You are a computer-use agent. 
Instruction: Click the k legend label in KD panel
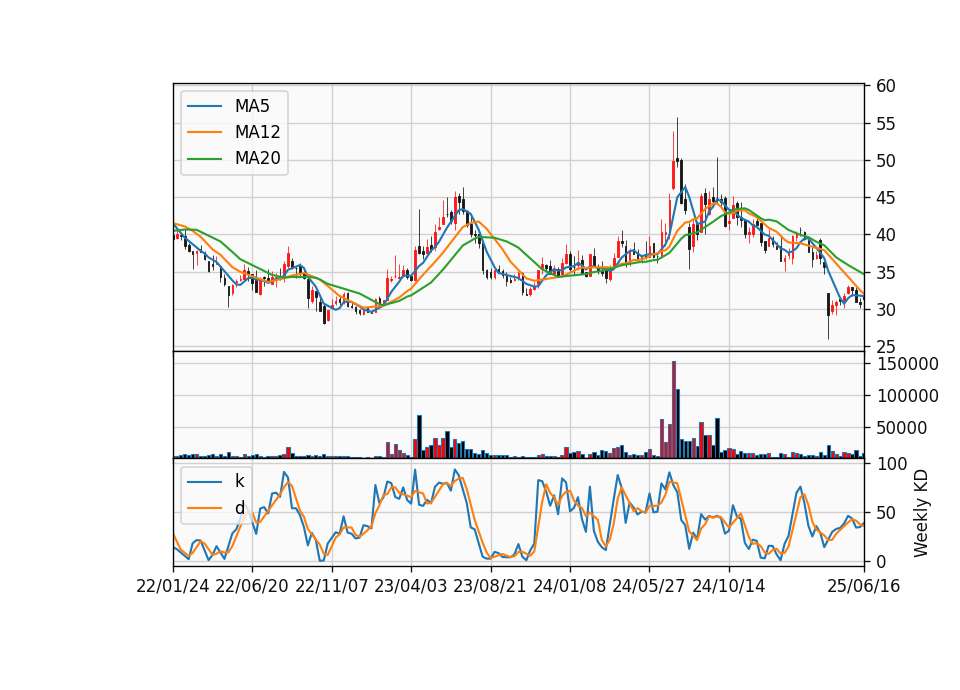239,481
